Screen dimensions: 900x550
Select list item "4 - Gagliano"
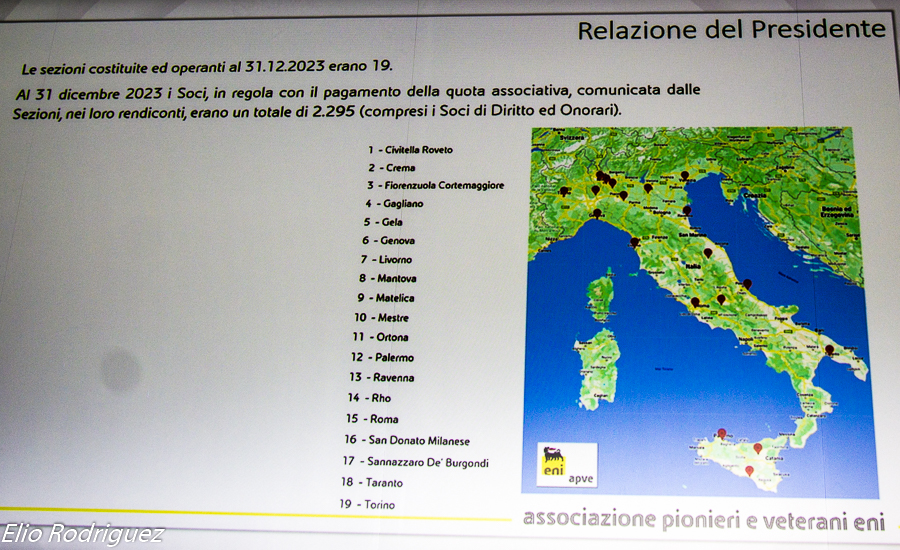point(394,203)
